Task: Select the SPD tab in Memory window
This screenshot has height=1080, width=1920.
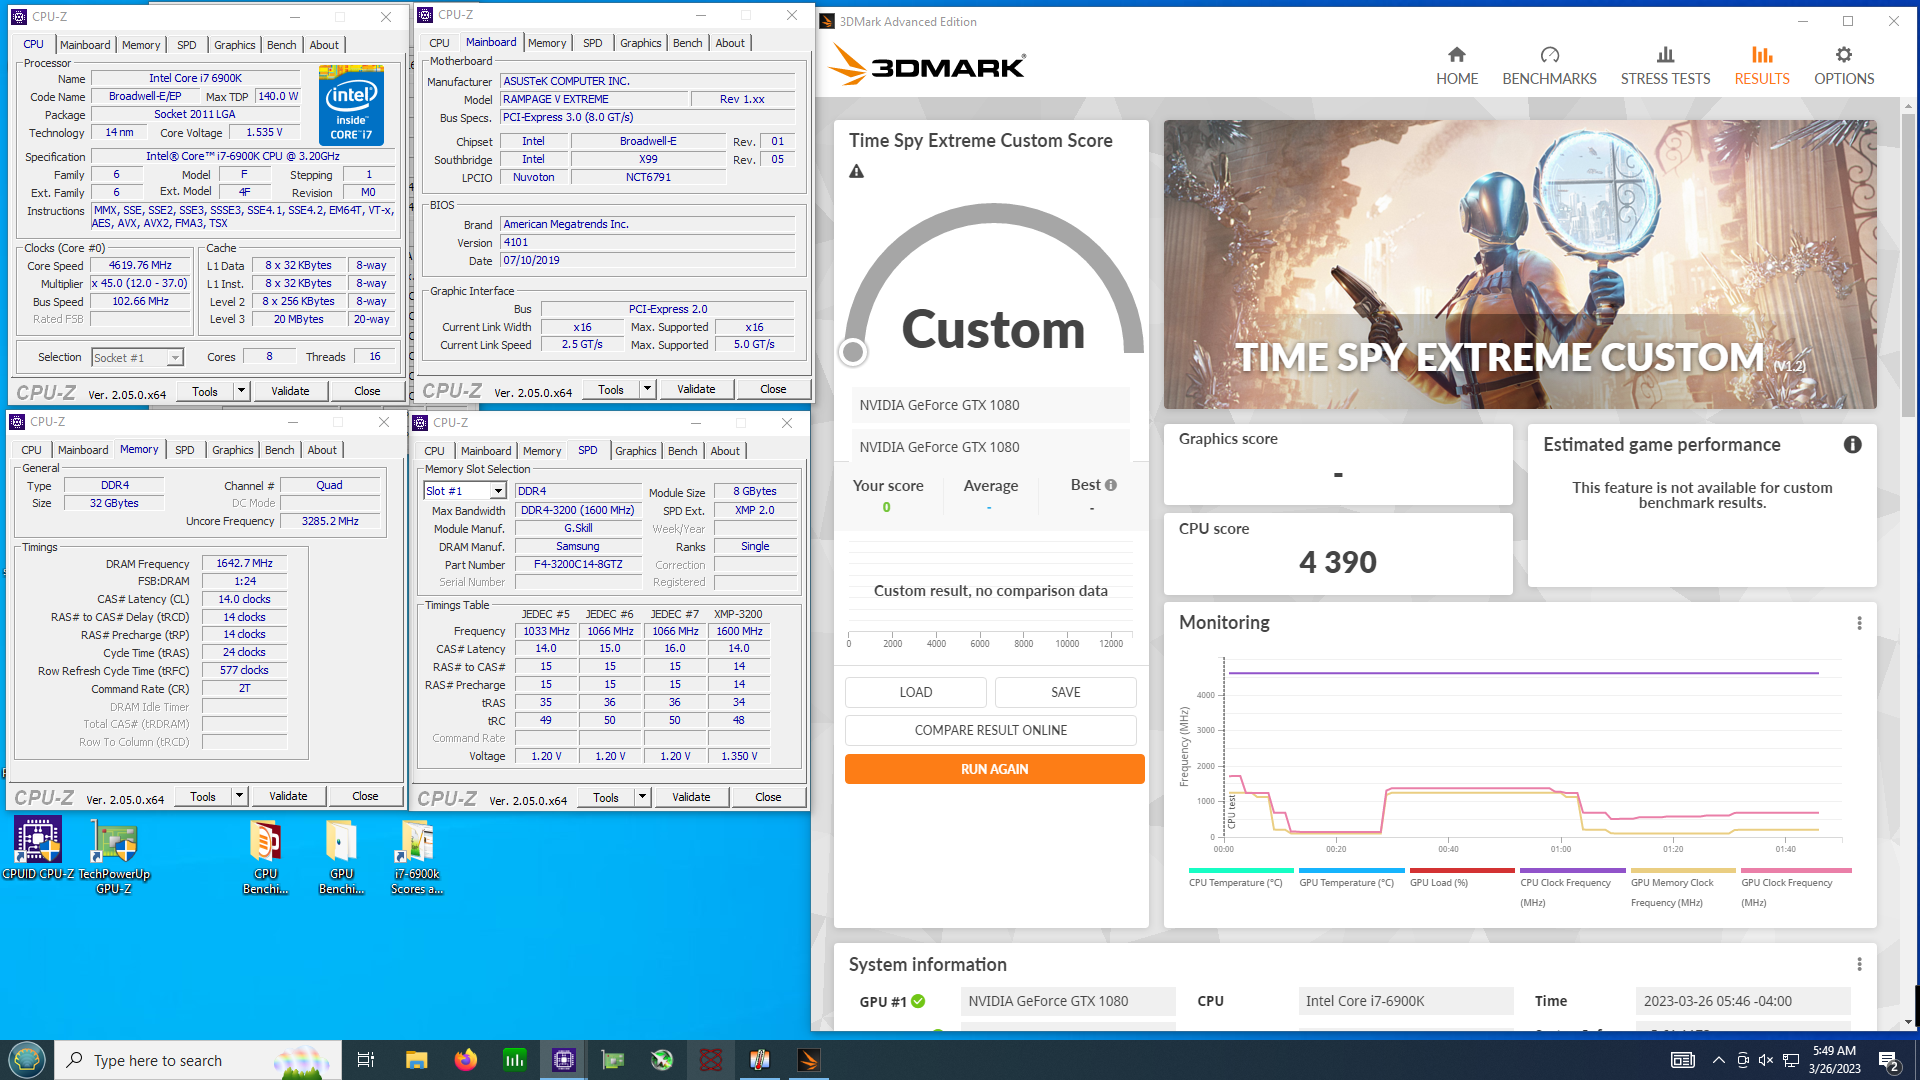Action: pyautogui.click(x=185, y=450)
